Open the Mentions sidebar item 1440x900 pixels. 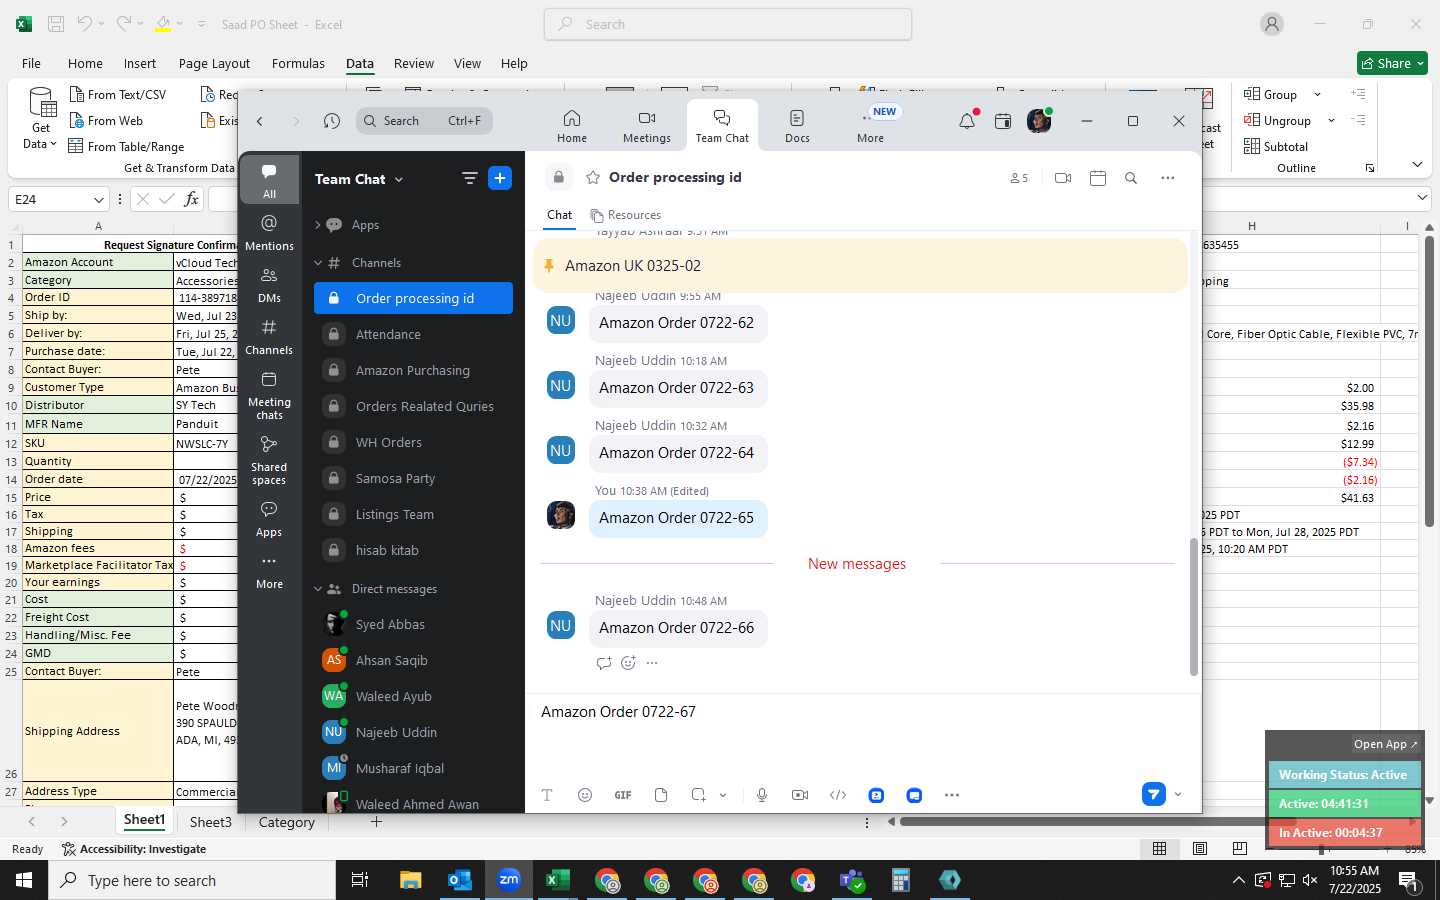tap(269, 232)
